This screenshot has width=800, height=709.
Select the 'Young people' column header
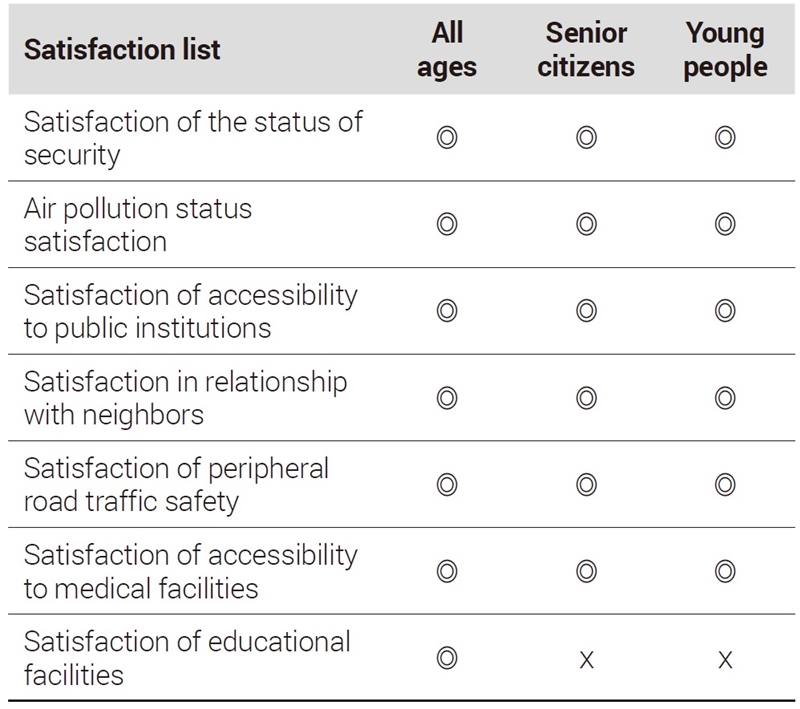pos(725,50)
